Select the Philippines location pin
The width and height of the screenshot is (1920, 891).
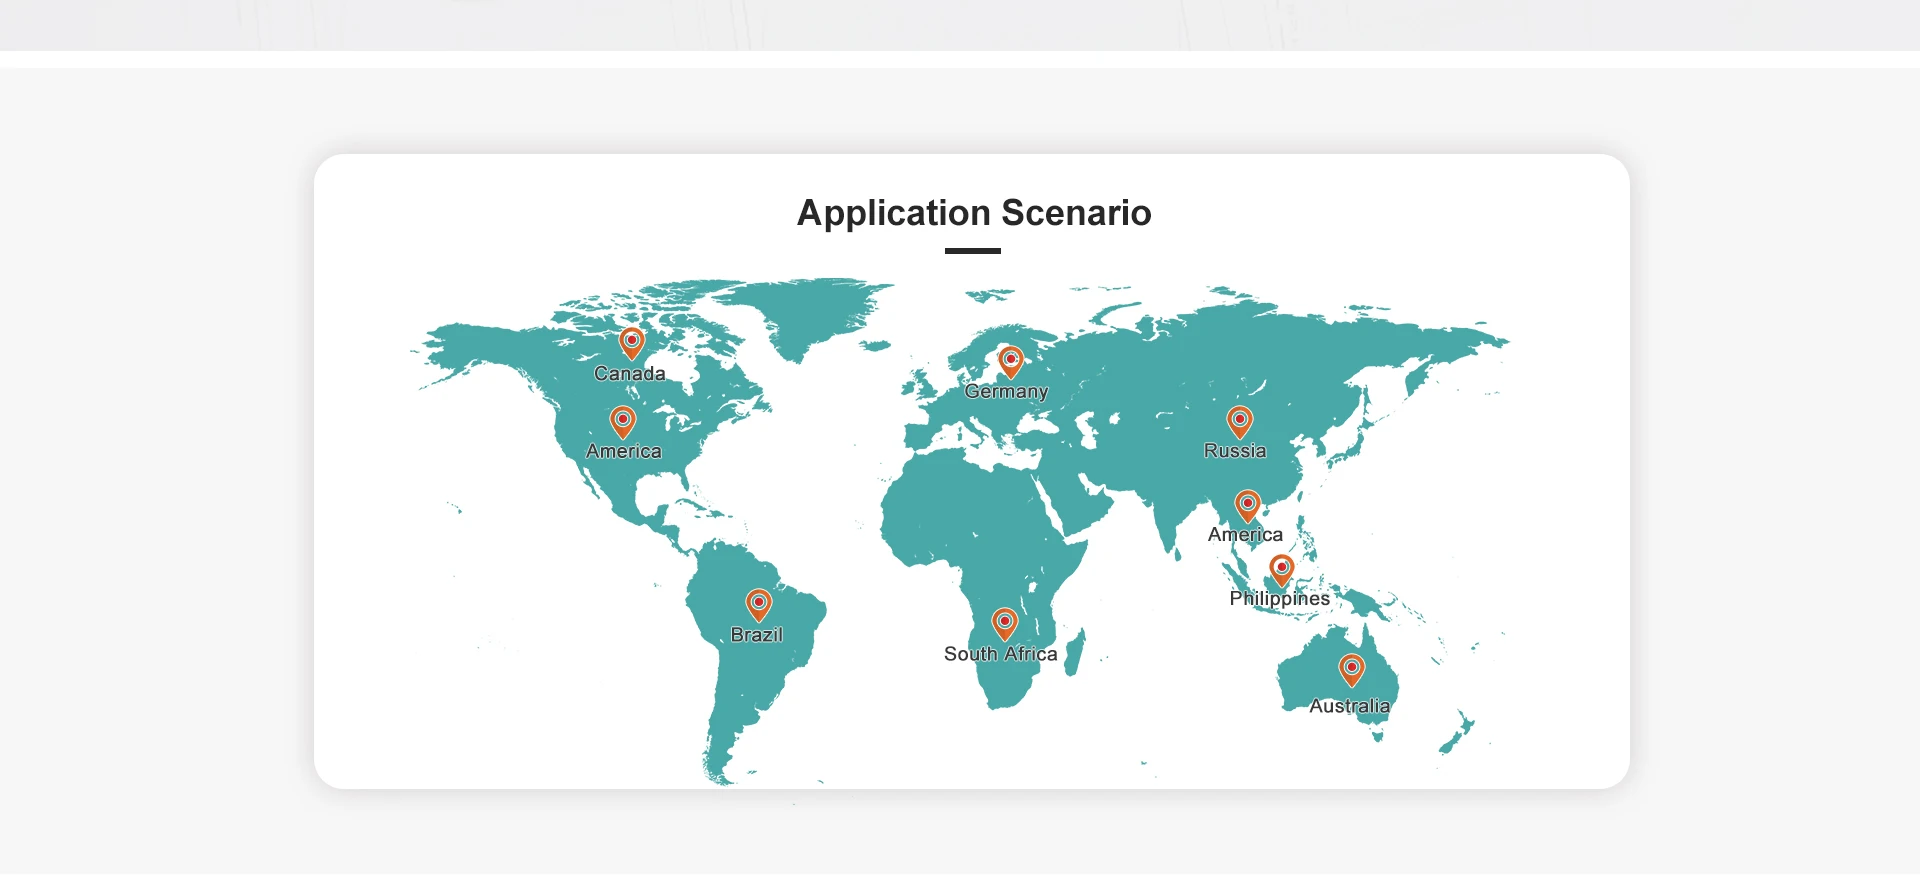pos(1281,569)
